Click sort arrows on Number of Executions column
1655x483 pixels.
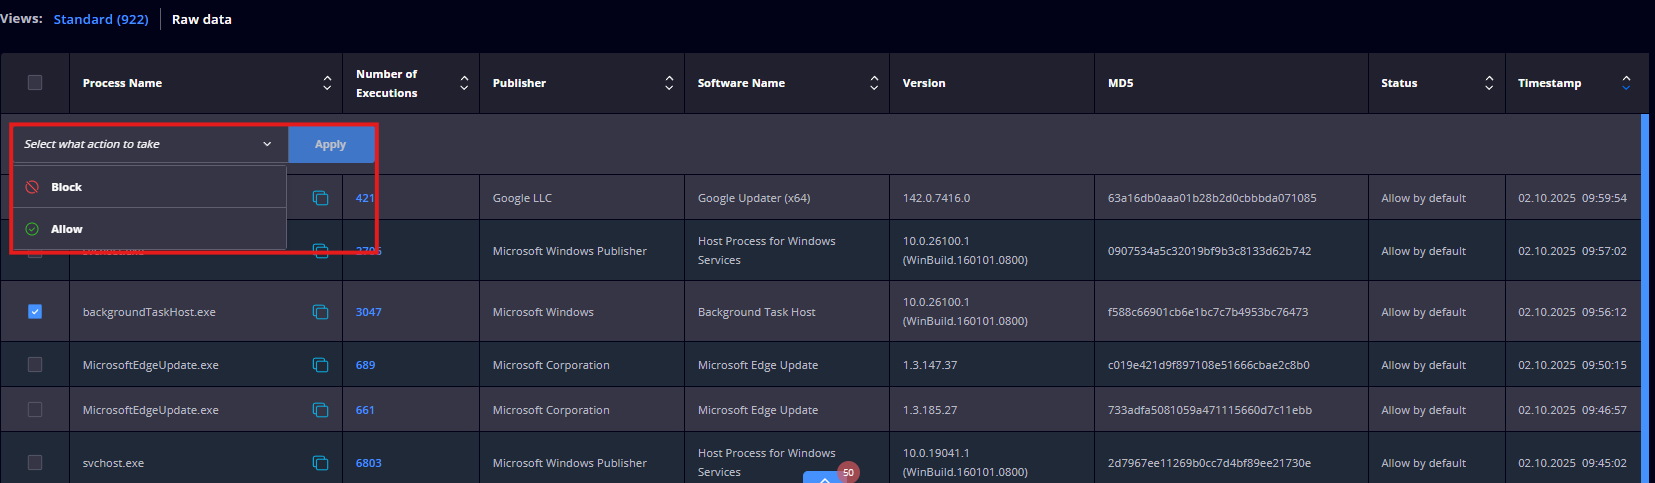click(x=463, y=83)
